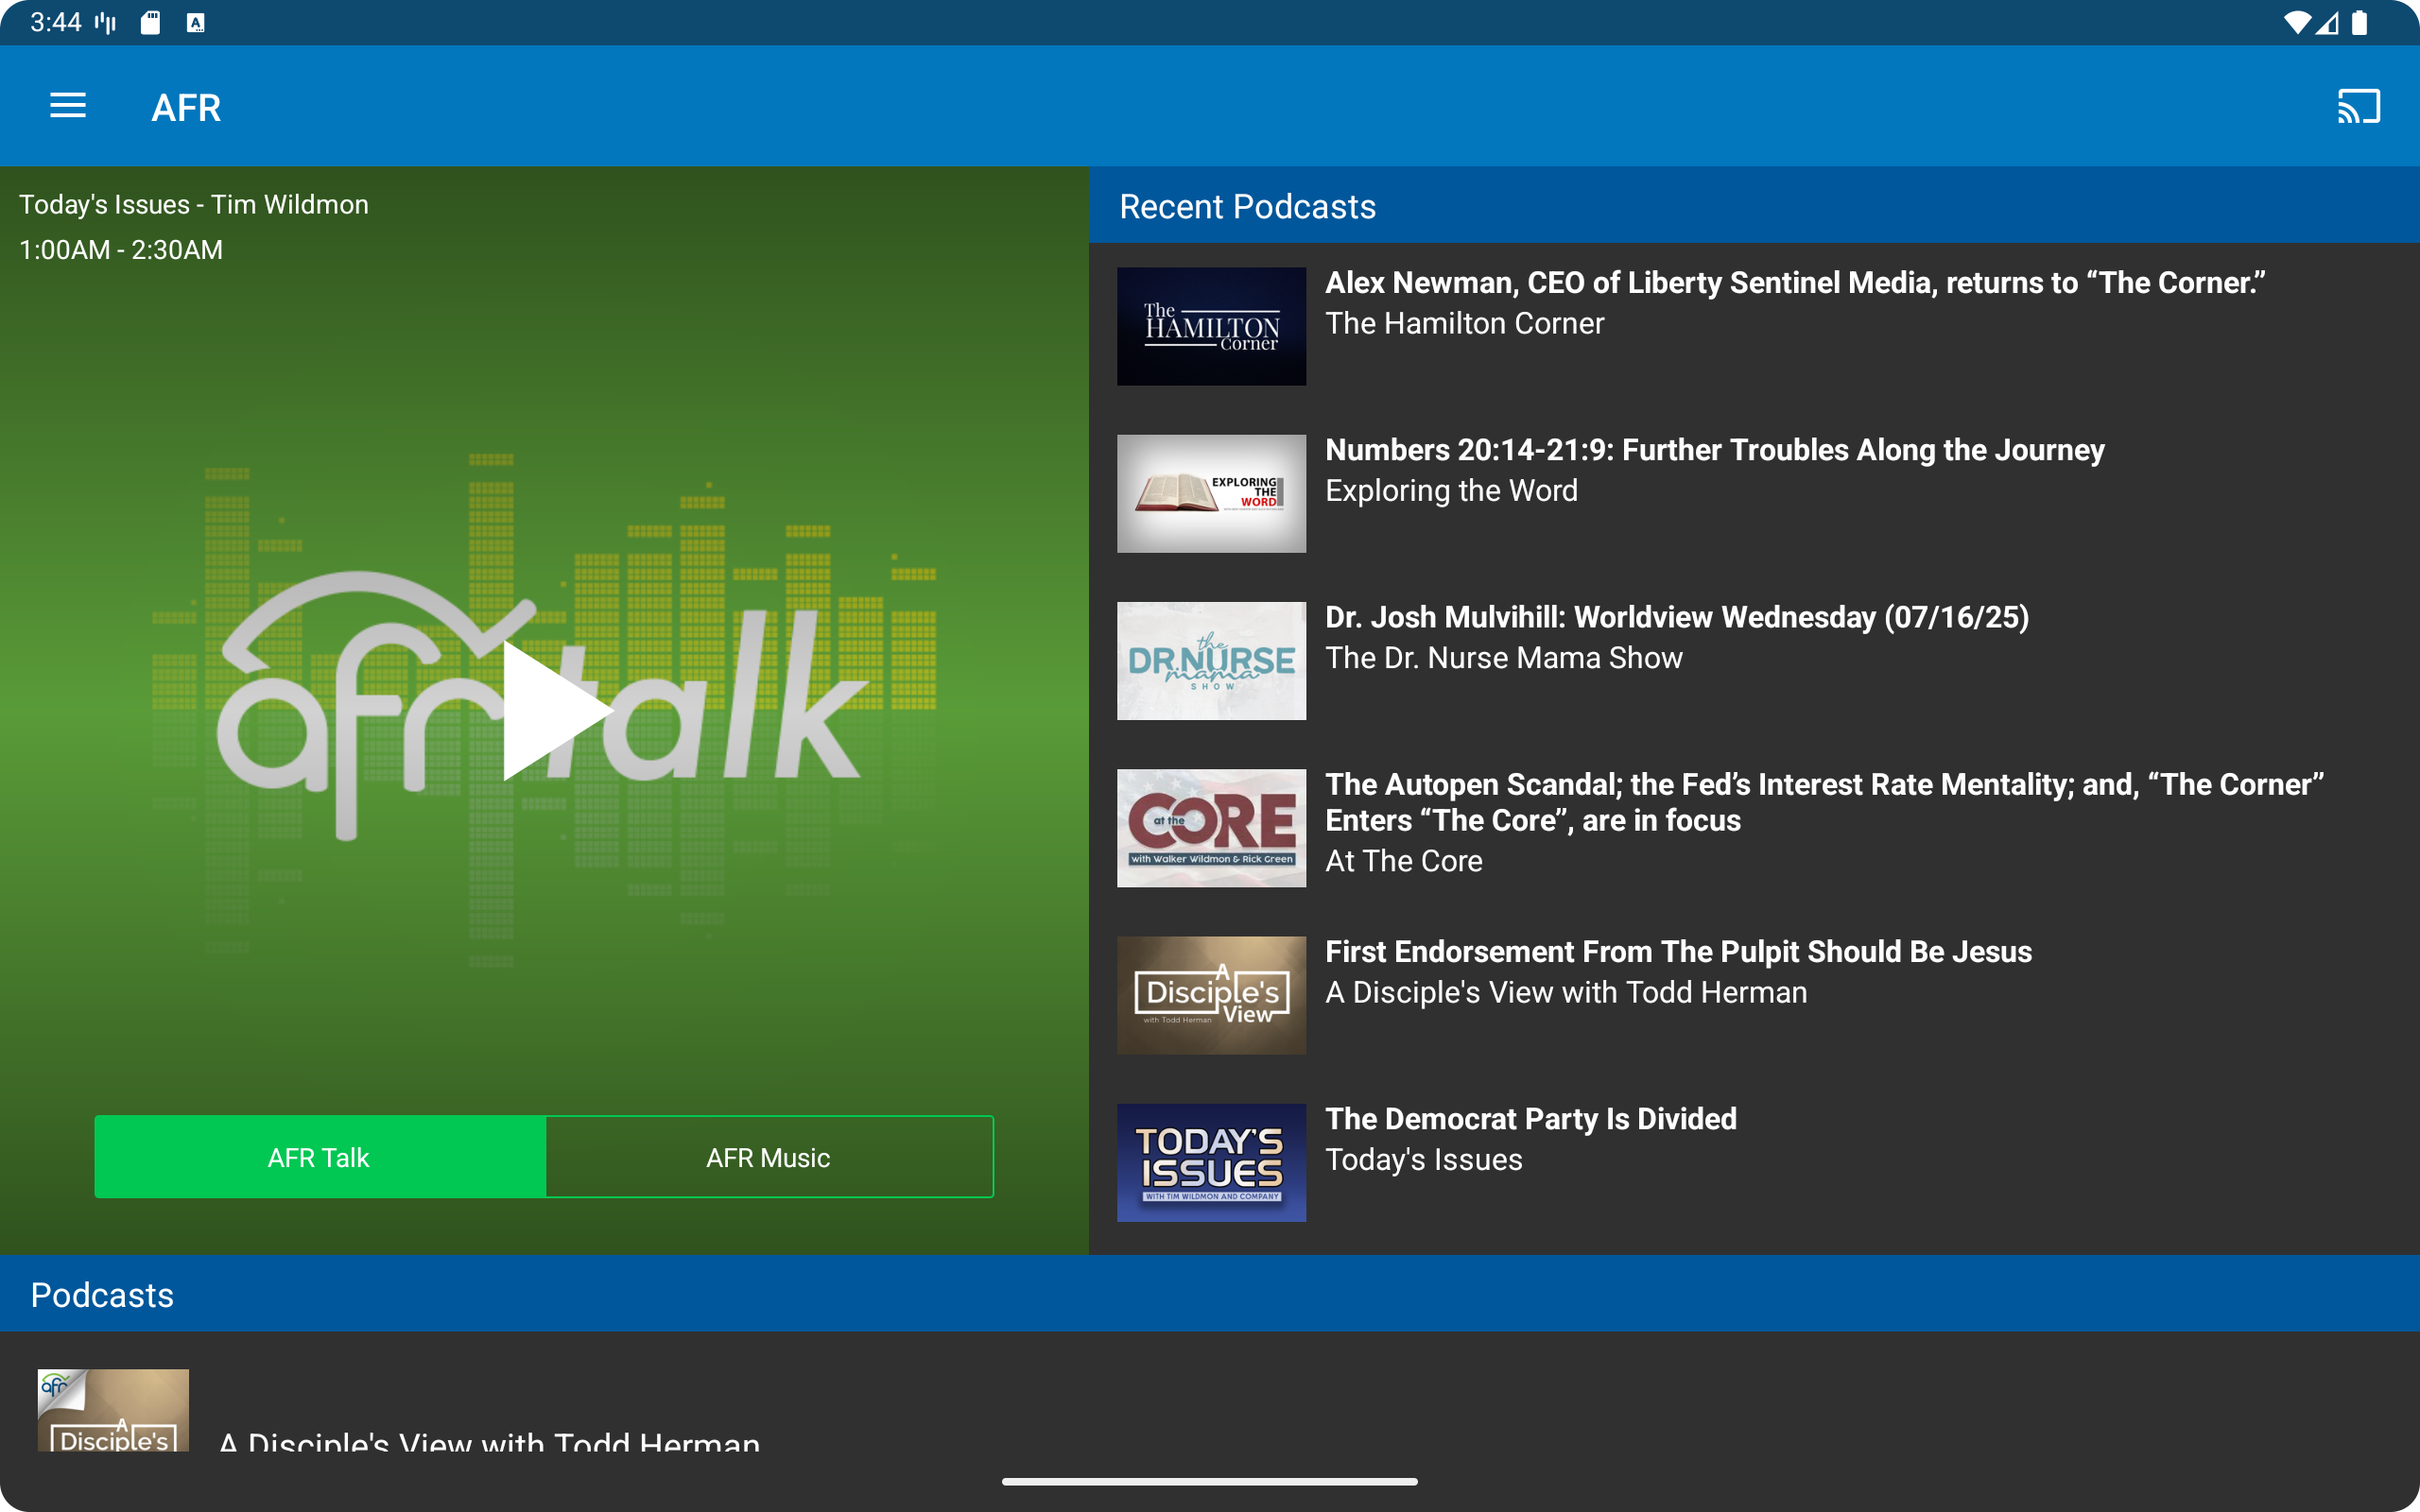Open the At The Core thumbnail
Image resolution: width=2420 pixels, height=1512 pixels.
[x=1211, y=828]
